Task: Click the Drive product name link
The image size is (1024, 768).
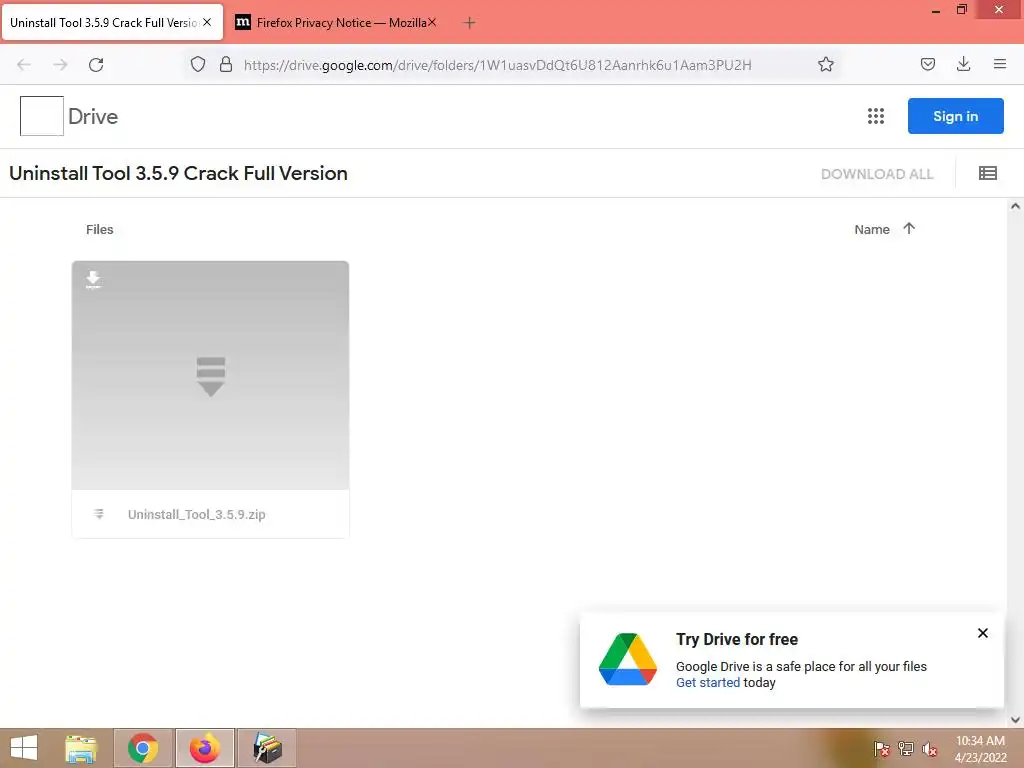Action: coord(93,116)
